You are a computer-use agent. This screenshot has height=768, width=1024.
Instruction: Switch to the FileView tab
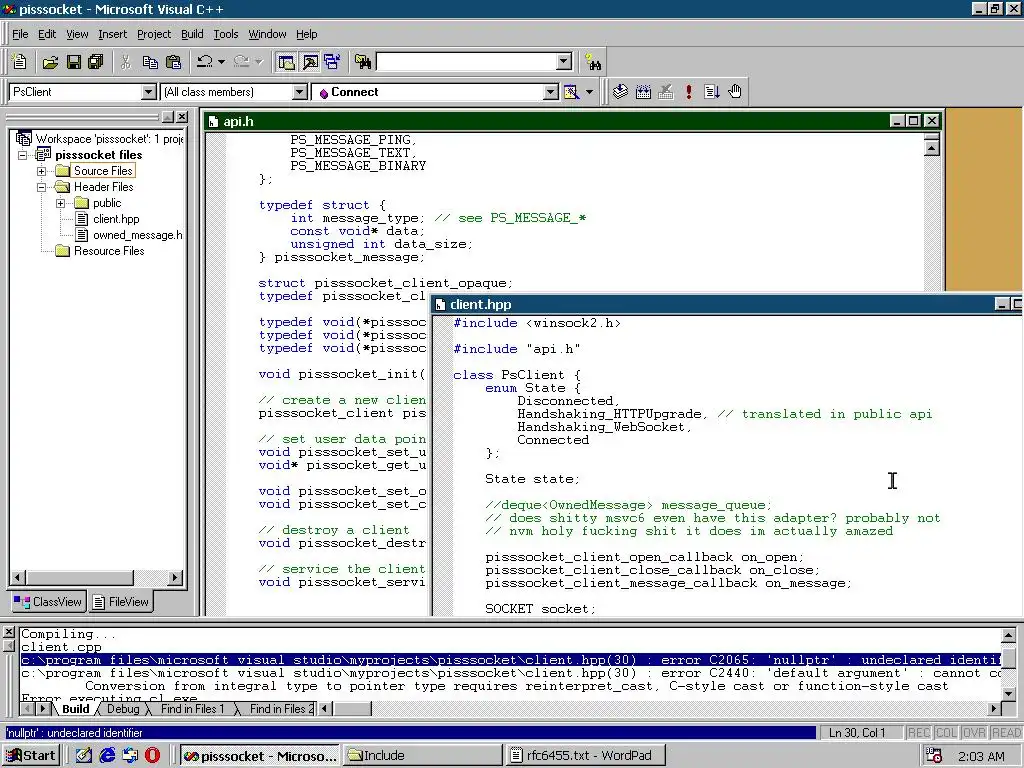click(121, 601)
